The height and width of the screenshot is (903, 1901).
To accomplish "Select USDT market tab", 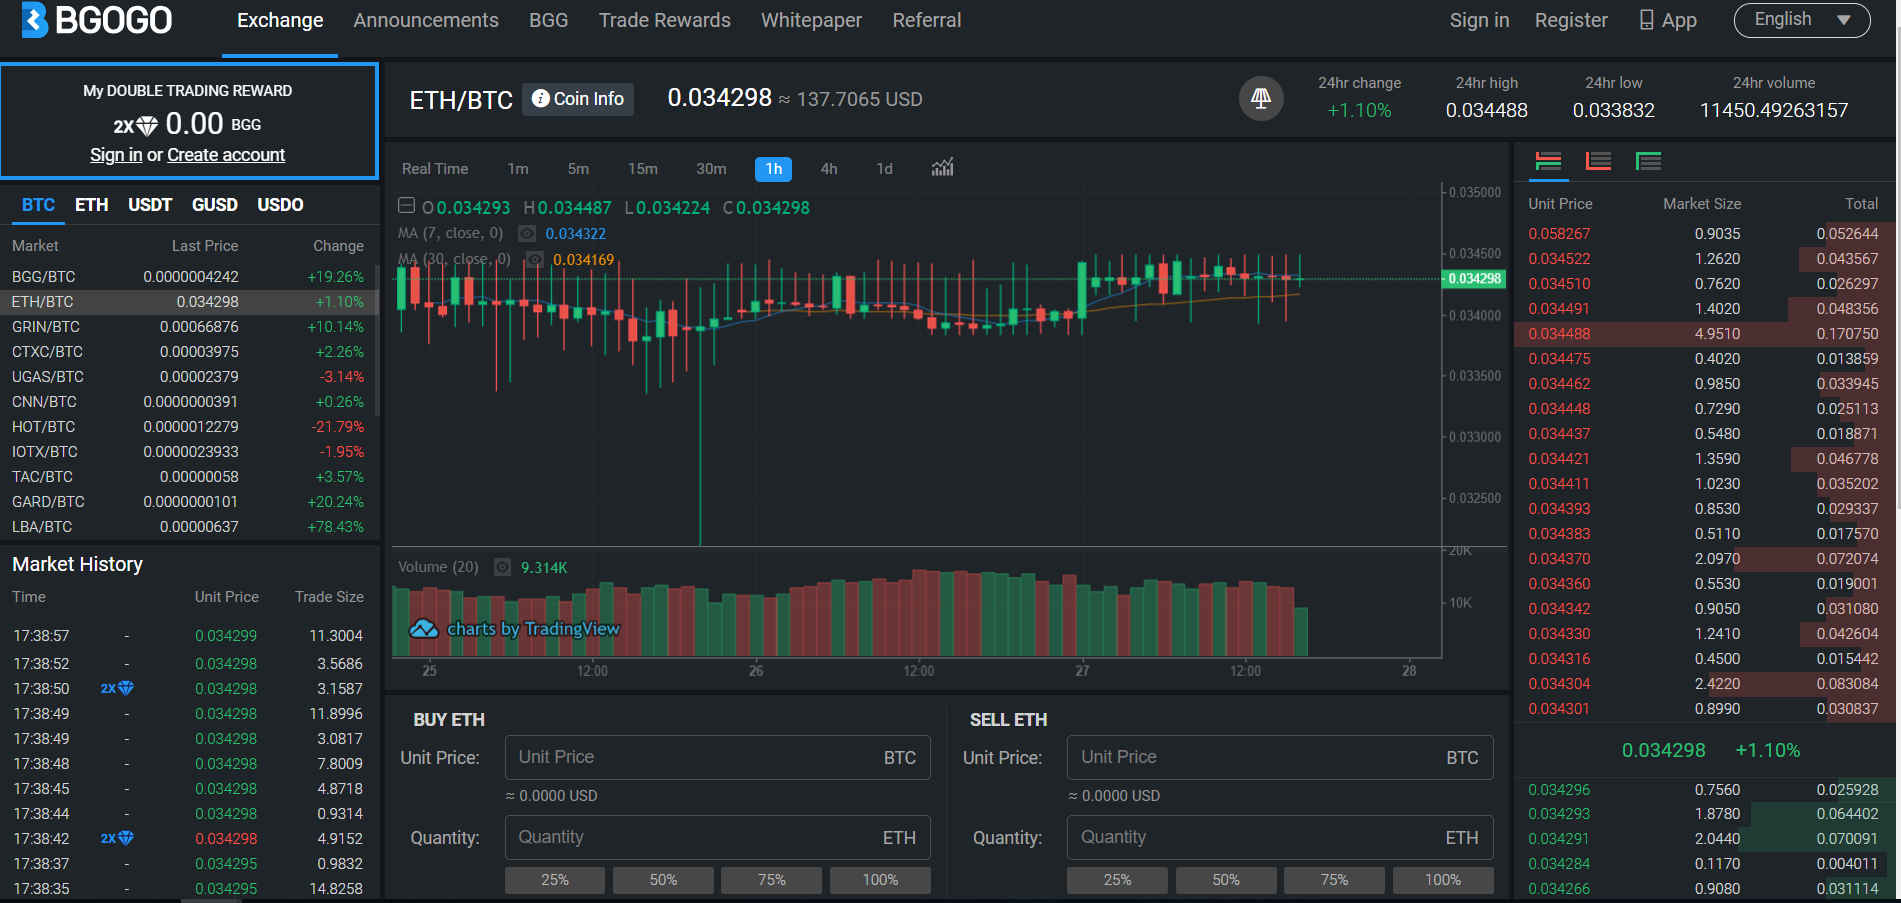I will coord(150,205).
